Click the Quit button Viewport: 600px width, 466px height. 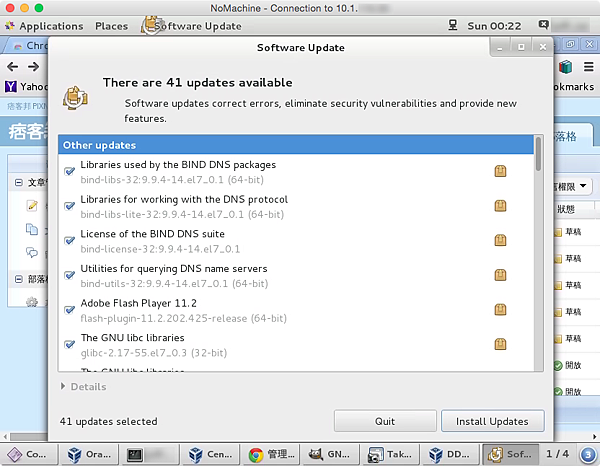pyautogui.click(x=385, y=421)
